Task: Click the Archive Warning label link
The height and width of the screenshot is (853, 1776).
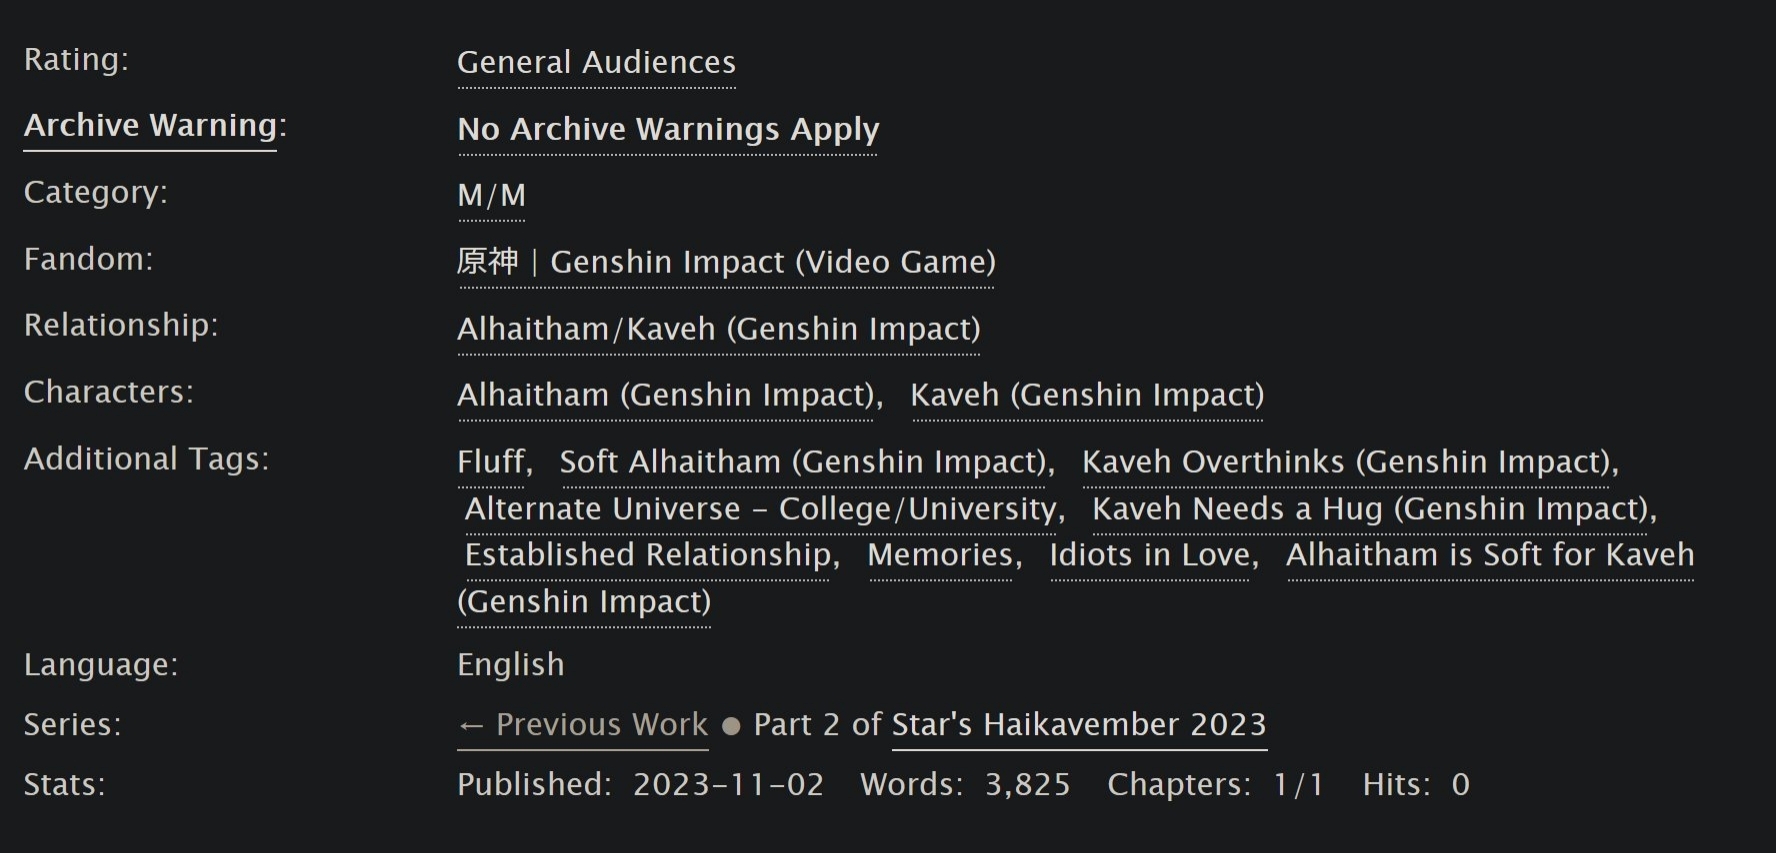Action: pos(150,126)
